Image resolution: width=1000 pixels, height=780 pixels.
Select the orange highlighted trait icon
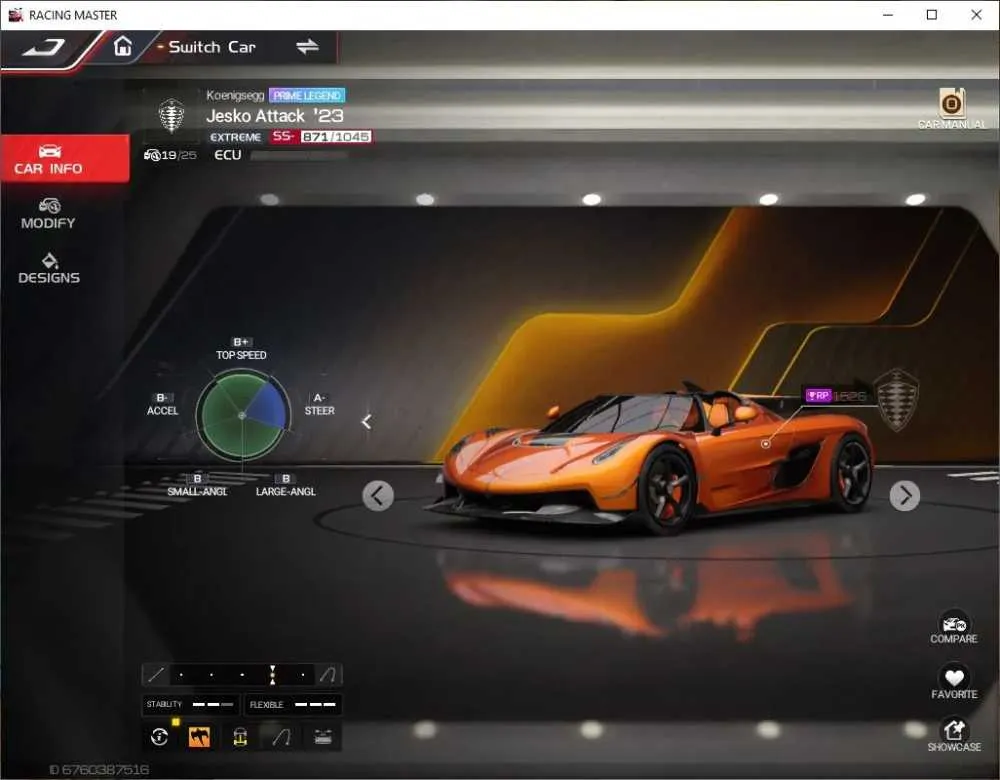click(x=200, y=737)
